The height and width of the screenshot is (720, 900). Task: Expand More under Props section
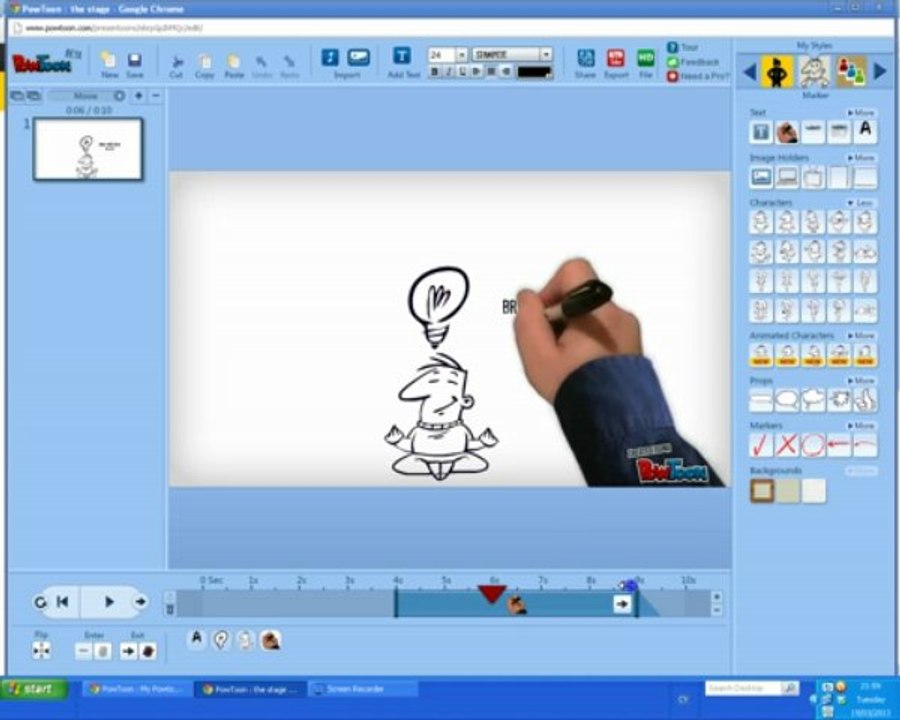coord(861,380)
